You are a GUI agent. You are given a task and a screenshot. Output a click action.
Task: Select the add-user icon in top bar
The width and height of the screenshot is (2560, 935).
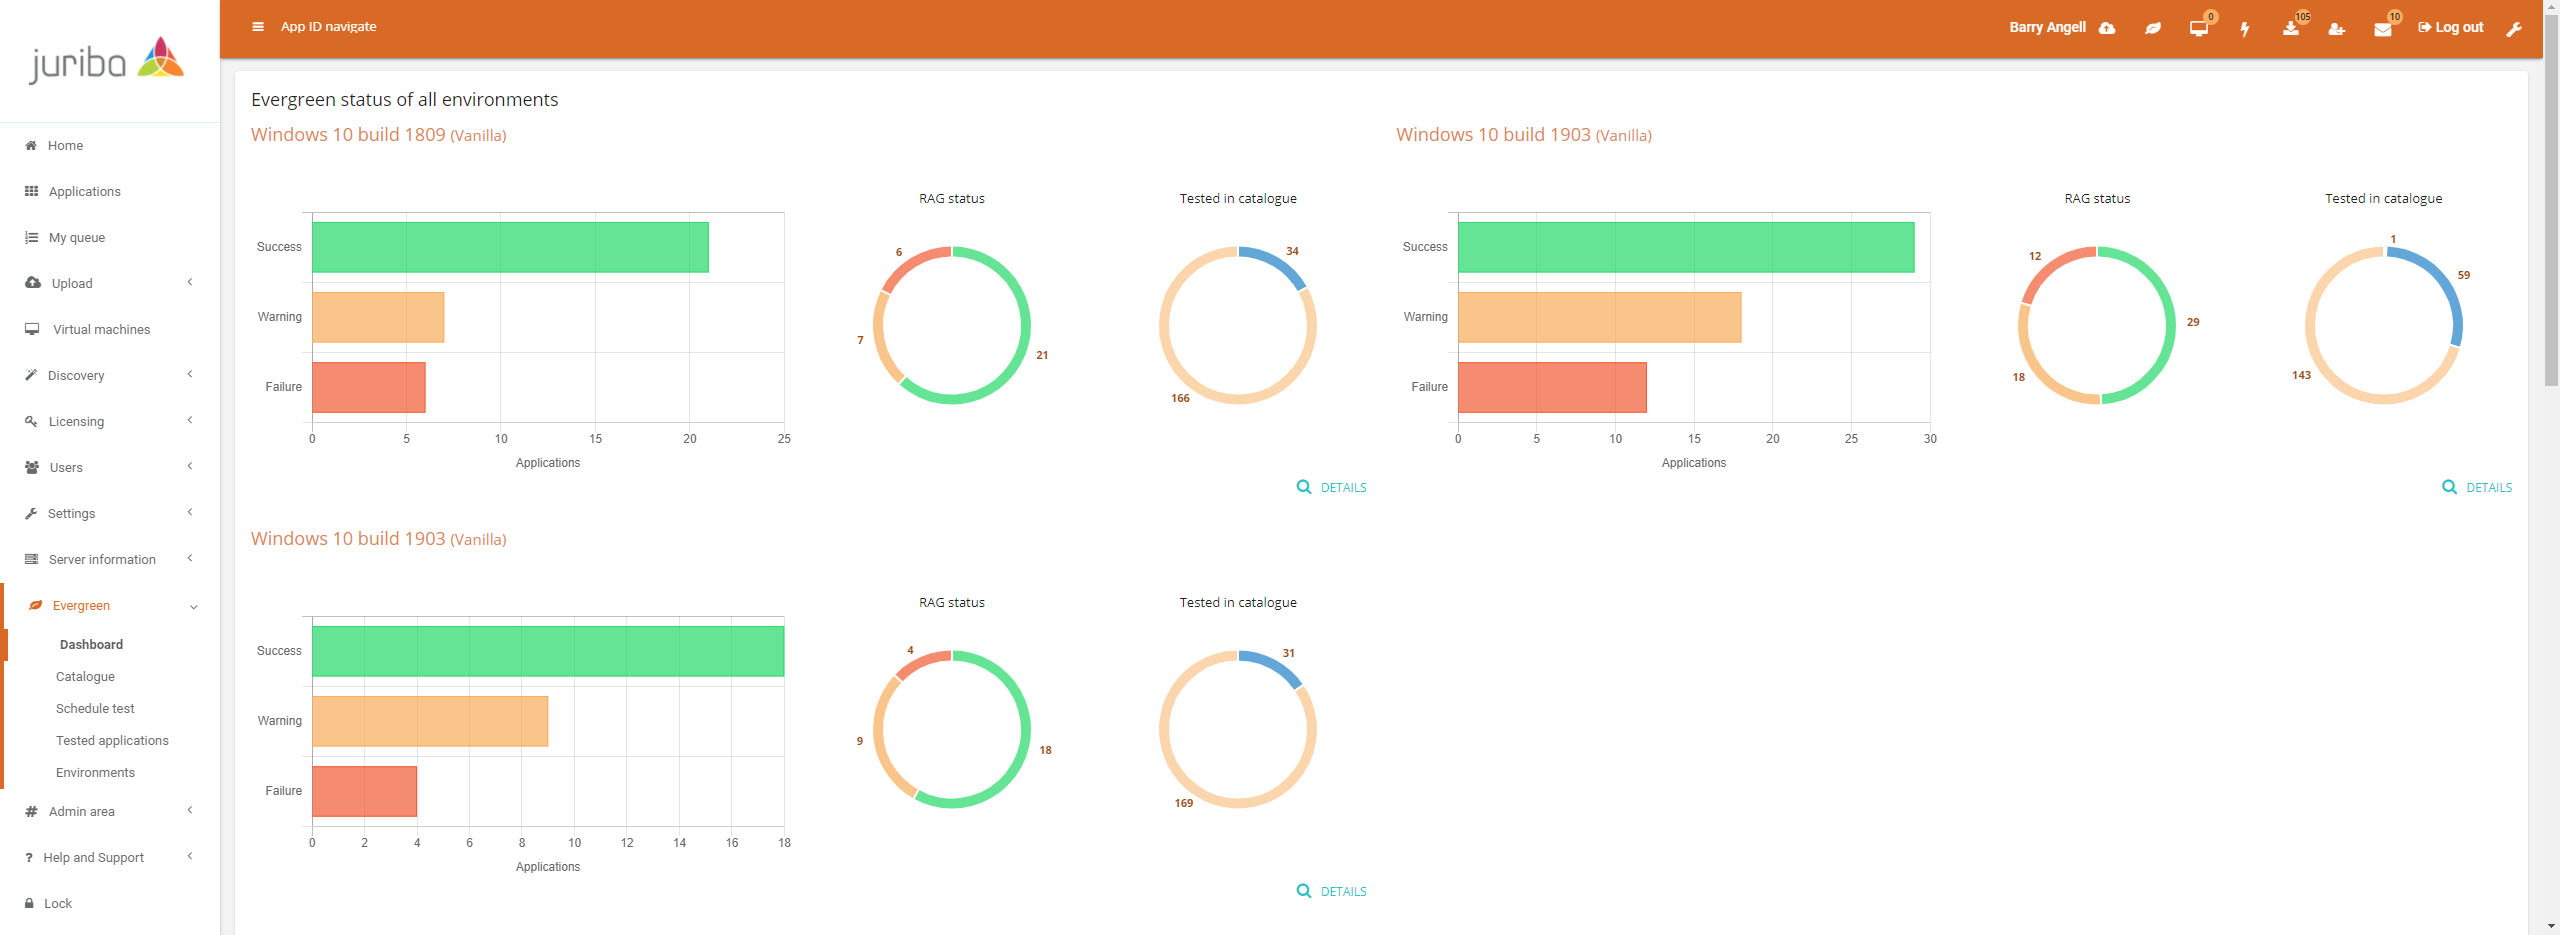click(2336, 27)
